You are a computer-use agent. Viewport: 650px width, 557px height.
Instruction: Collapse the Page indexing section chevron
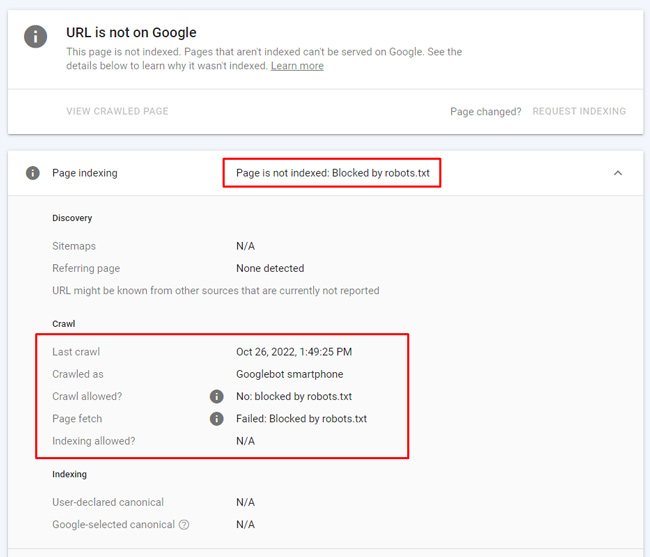pos(618,173)
